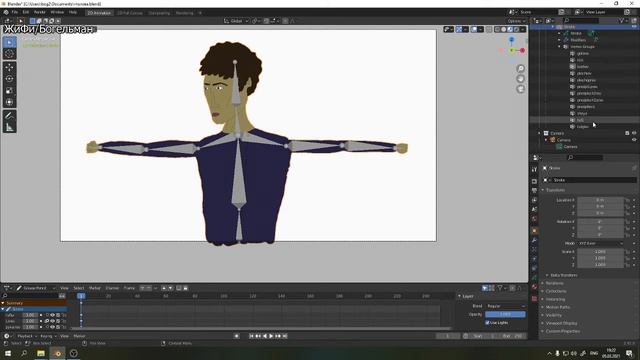Click the outliner search field

point(581,20)
